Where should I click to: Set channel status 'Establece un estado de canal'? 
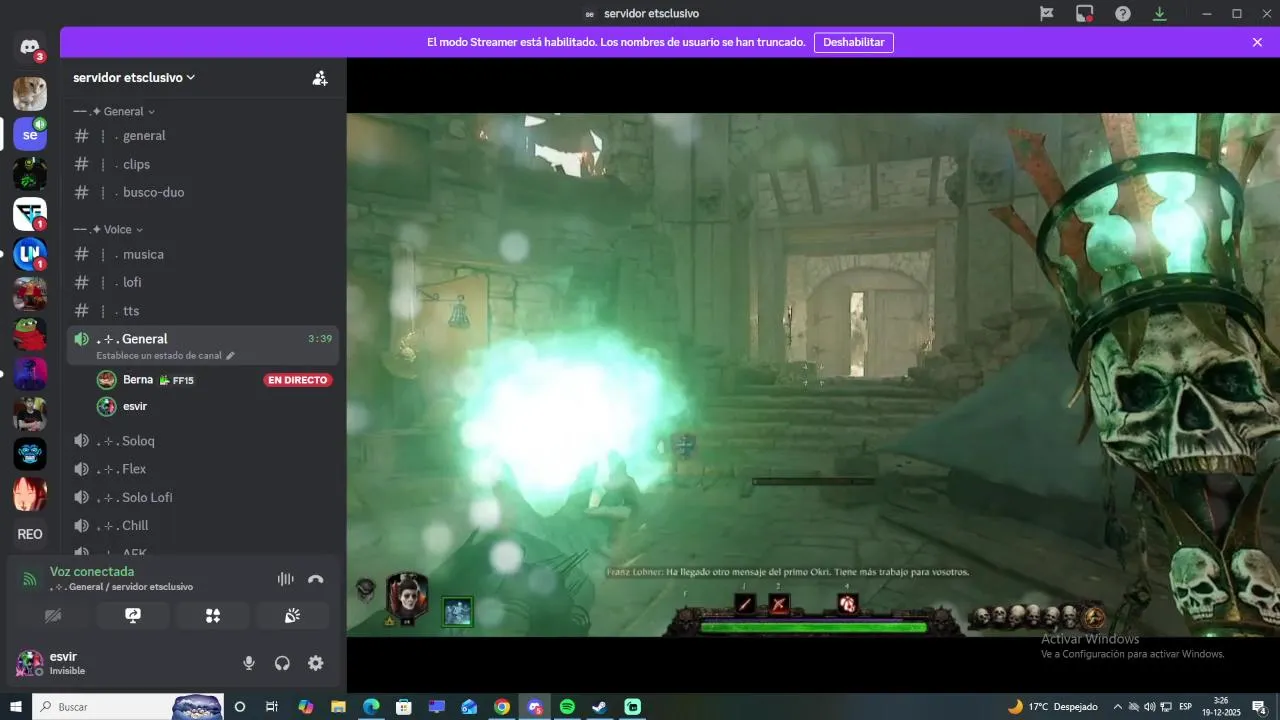coord(166,356)
